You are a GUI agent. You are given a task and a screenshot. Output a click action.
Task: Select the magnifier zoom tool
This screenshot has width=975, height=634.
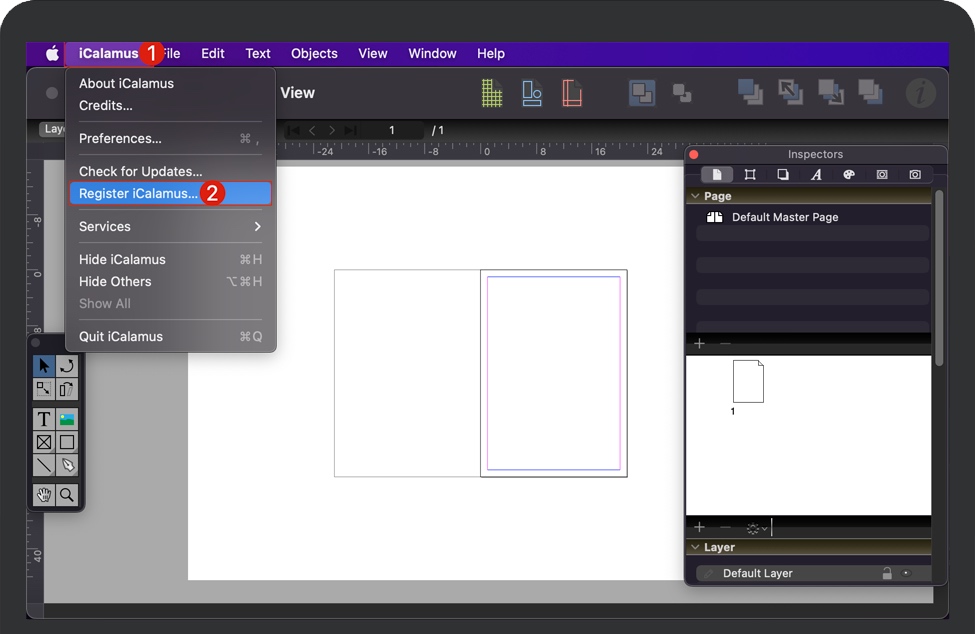67,495
